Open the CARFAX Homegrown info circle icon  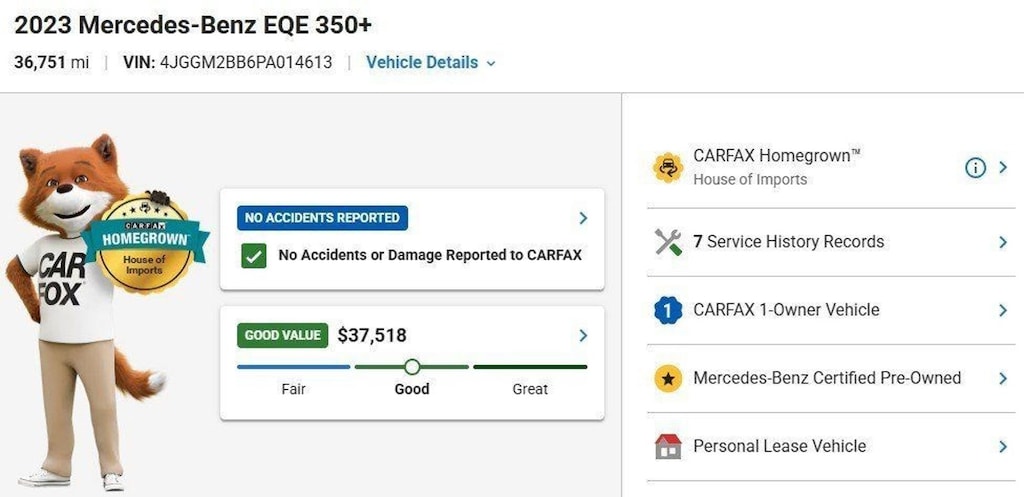pyautogui.click(x=975, y=168)
